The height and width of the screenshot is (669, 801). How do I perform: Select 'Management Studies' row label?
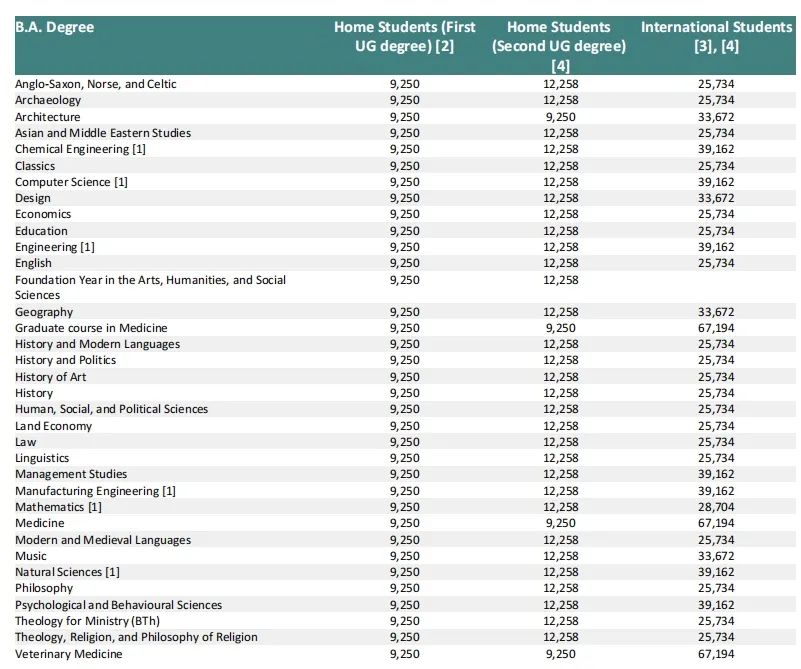click(71, 474)
